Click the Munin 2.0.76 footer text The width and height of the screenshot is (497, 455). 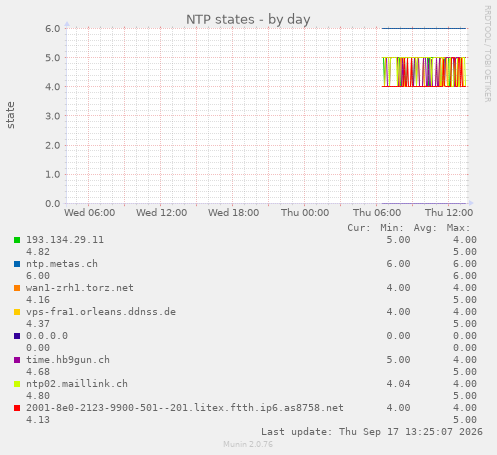[248, 444]
